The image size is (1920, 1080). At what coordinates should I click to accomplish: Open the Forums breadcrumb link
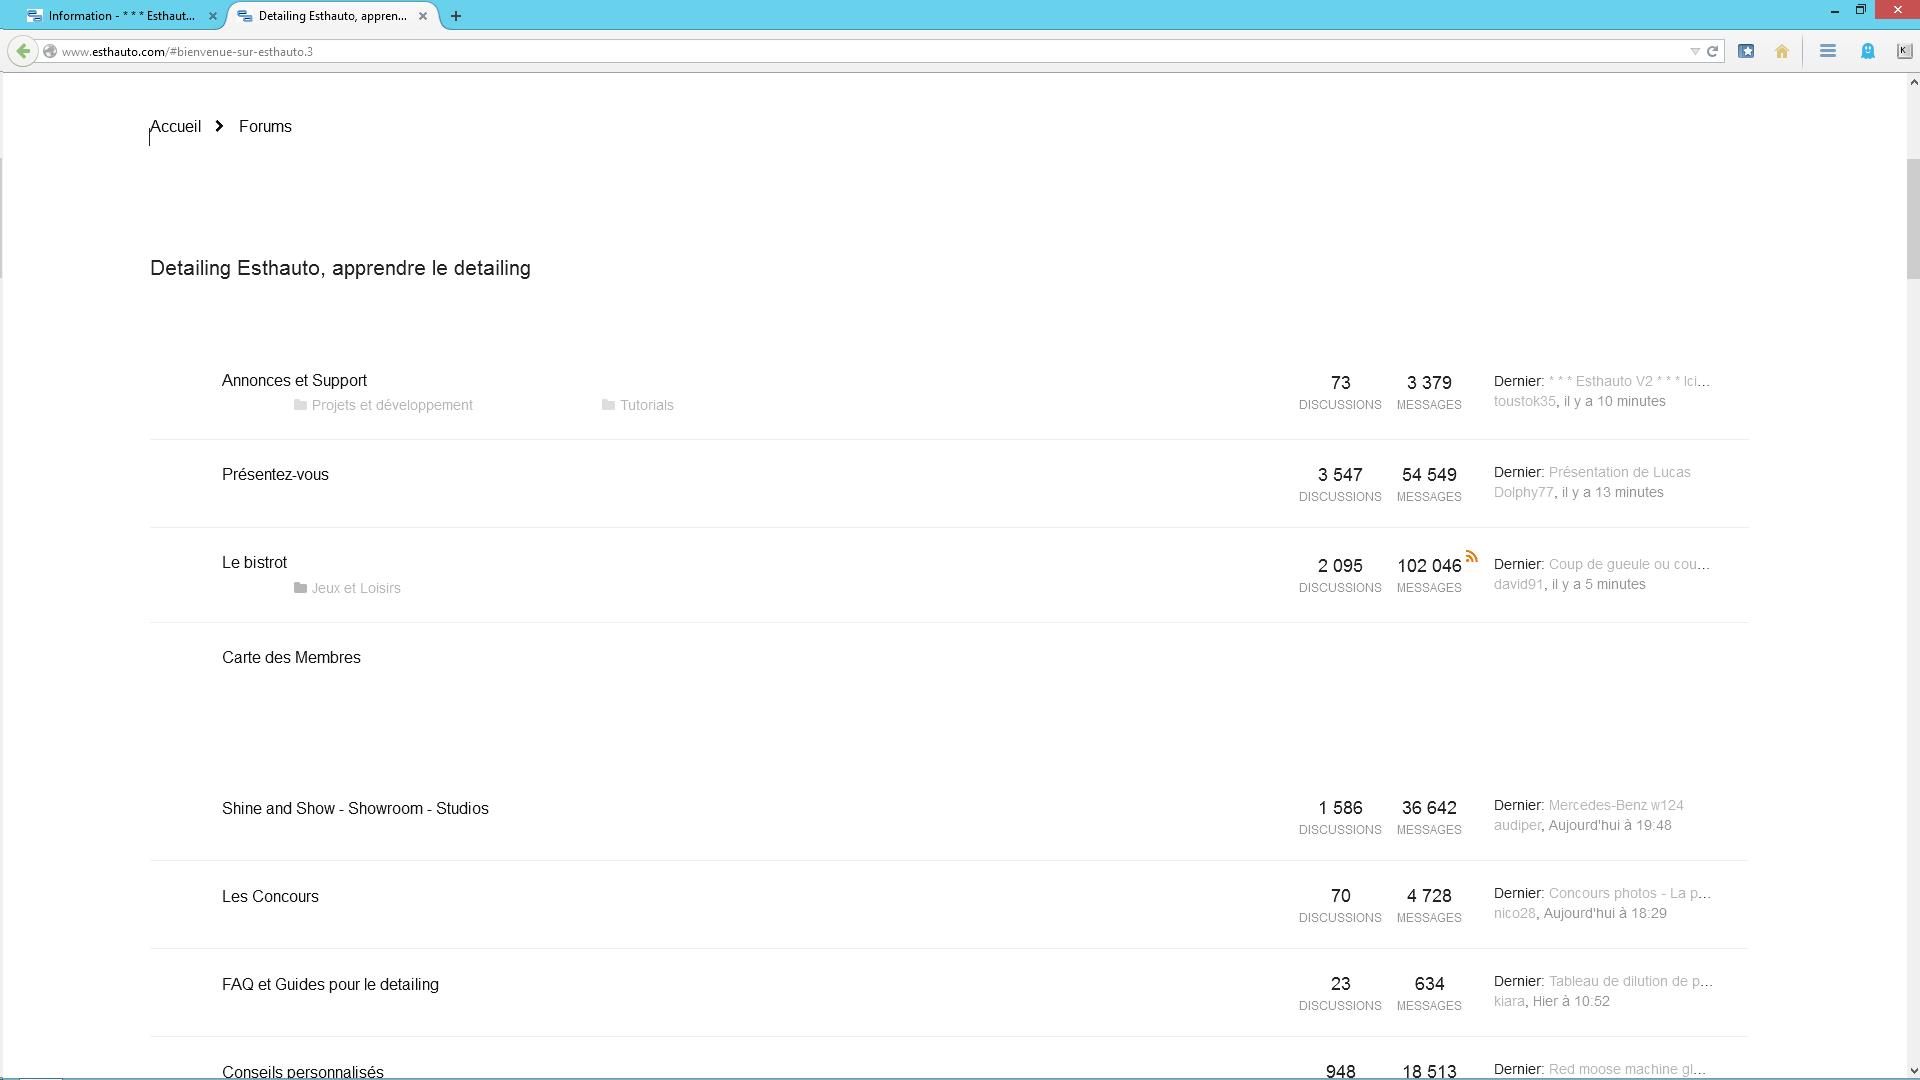tap(265, 127)
